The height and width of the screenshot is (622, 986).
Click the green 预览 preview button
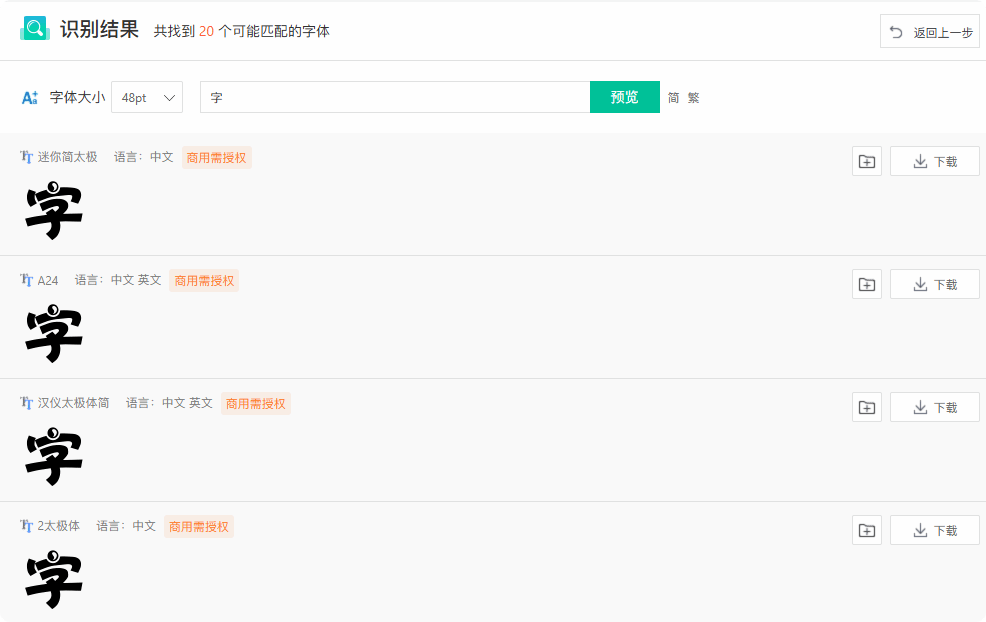point(624,97)
